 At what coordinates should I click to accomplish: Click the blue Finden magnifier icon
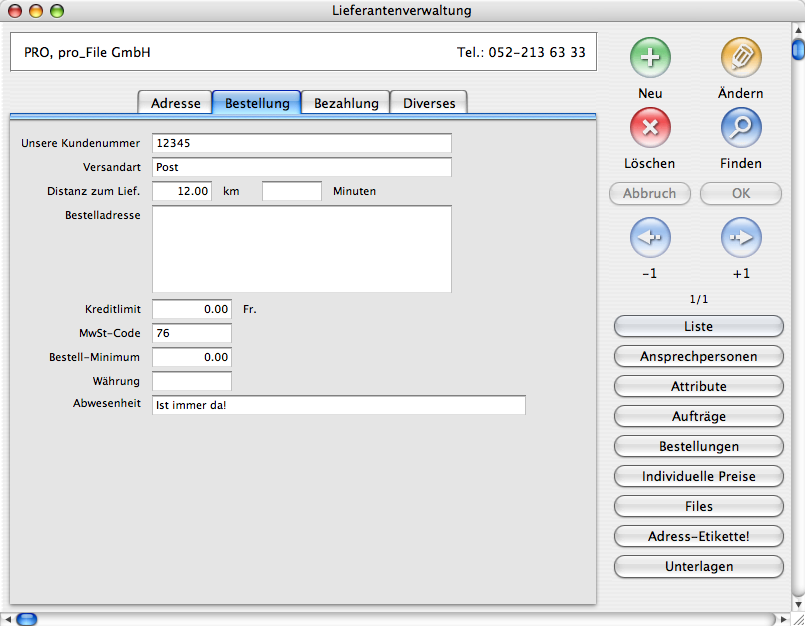pos(741,128)
